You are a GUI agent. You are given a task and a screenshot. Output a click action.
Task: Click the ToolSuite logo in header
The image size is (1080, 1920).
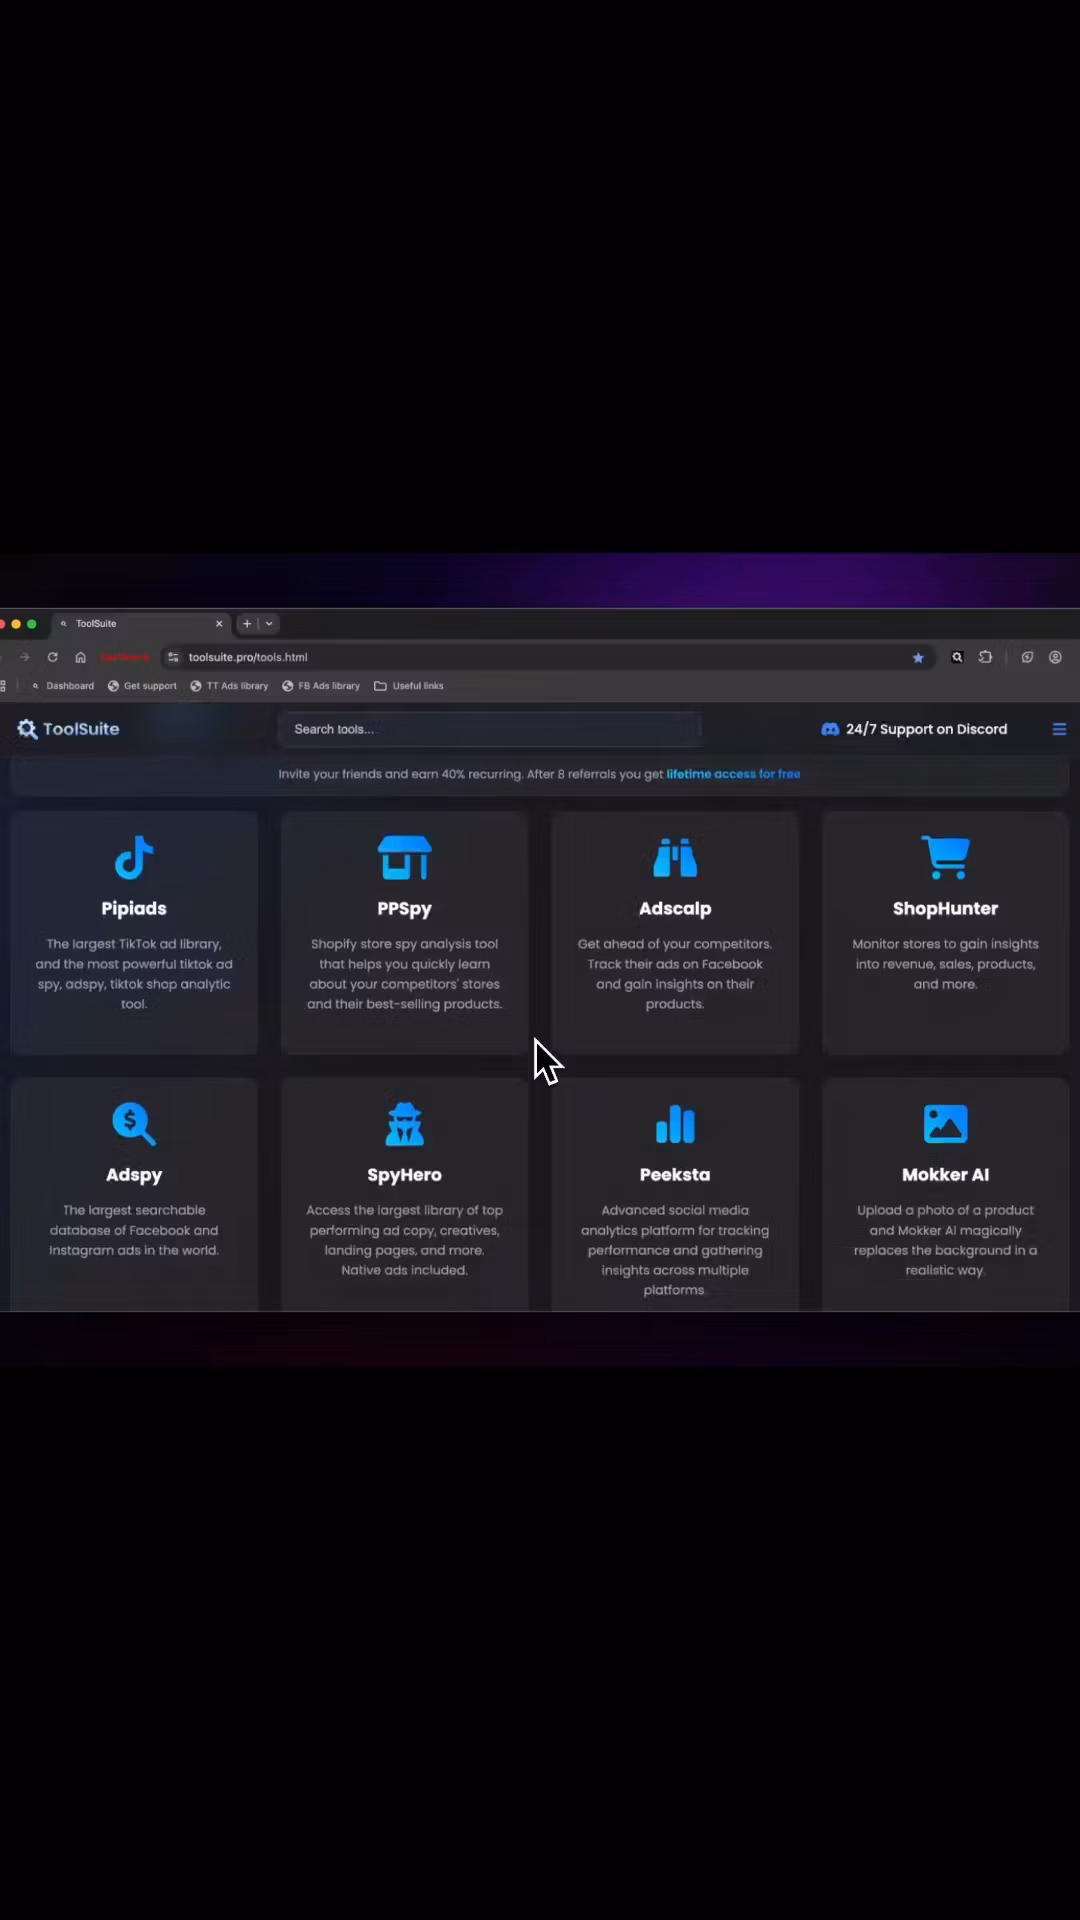pyautogui.click(x=68, y=729)
